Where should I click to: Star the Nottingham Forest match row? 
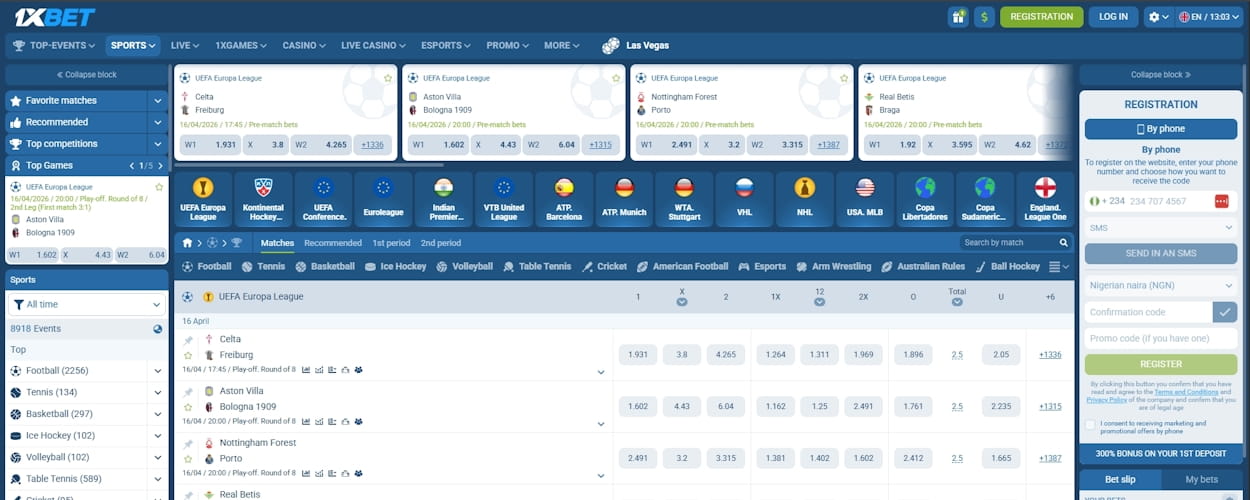pyautogui.click(x=188, y=459)
